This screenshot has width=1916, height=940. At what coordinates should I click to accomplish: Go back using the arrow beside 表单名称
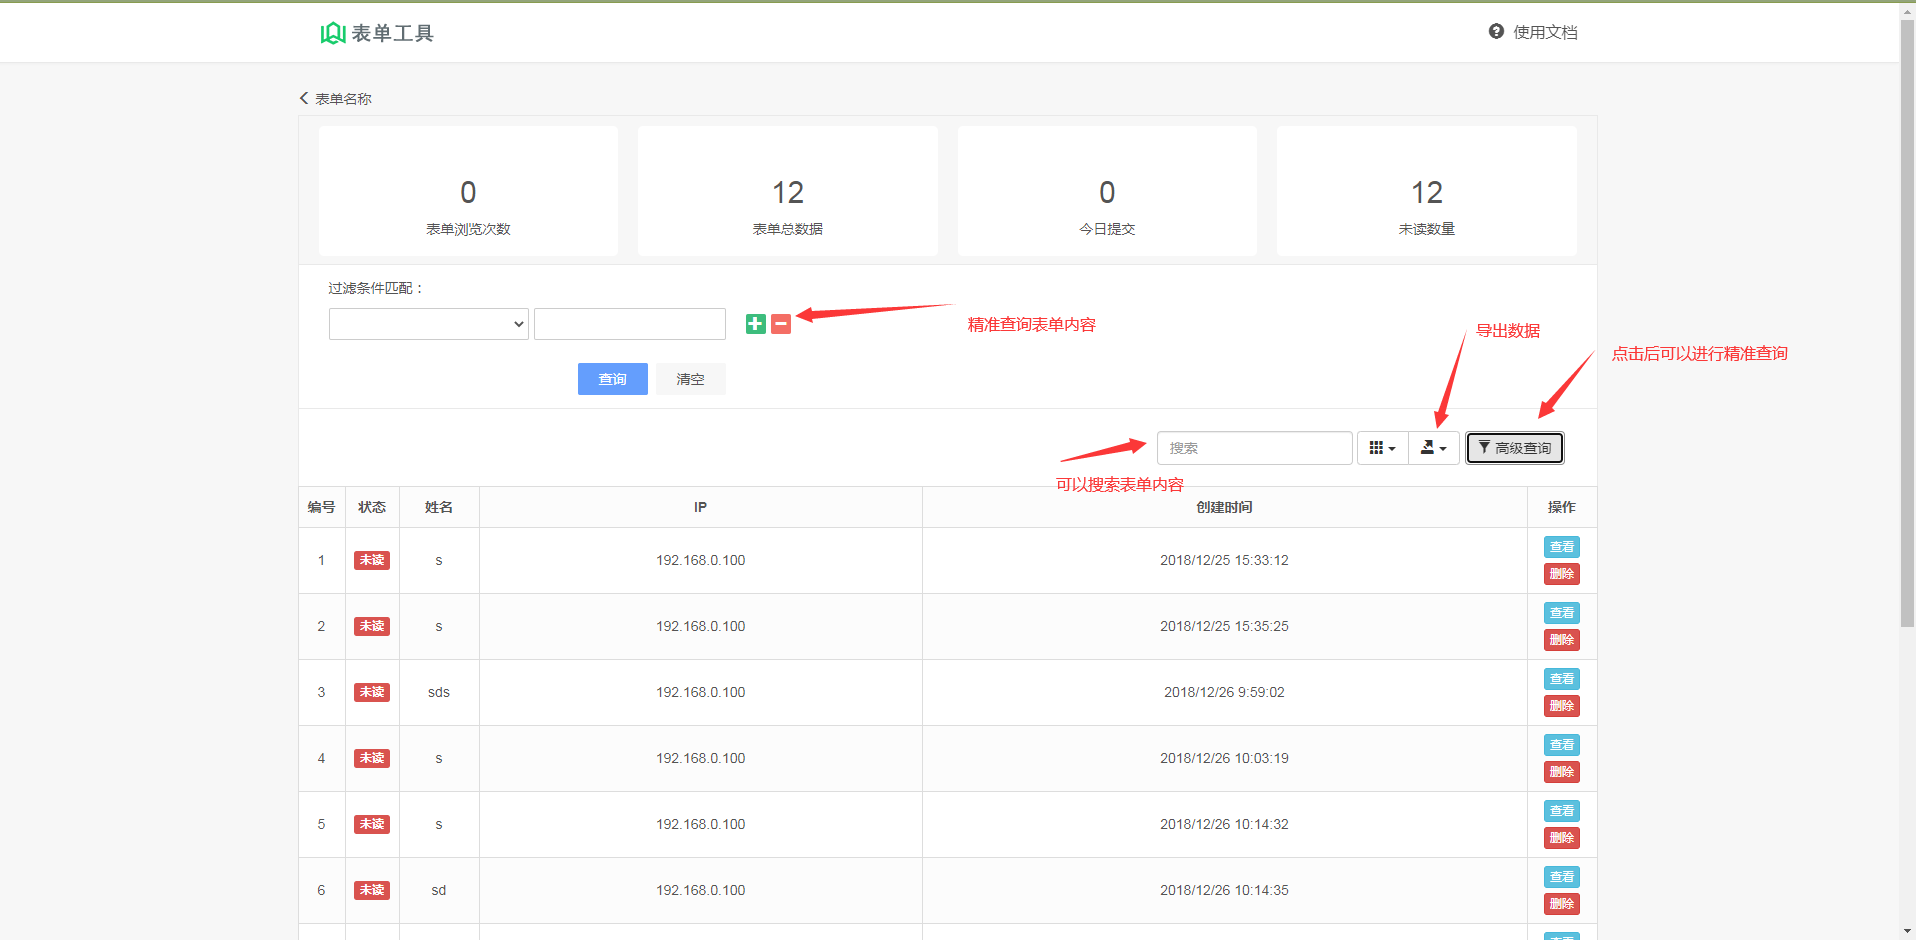pos(304,98)
